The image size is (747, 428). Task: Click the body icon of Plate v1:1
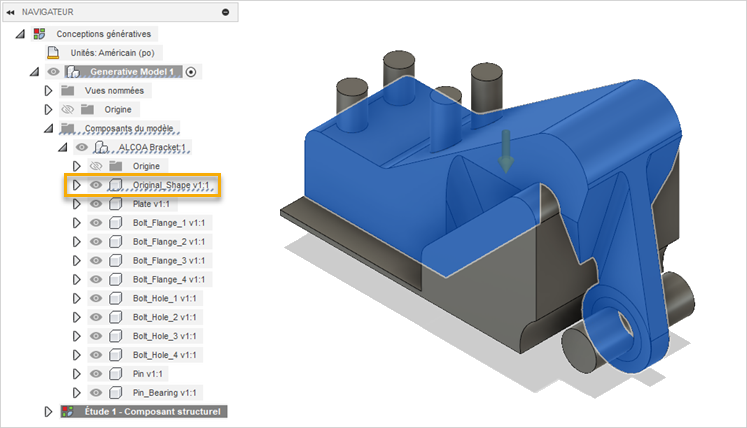[x=115, y=204]
